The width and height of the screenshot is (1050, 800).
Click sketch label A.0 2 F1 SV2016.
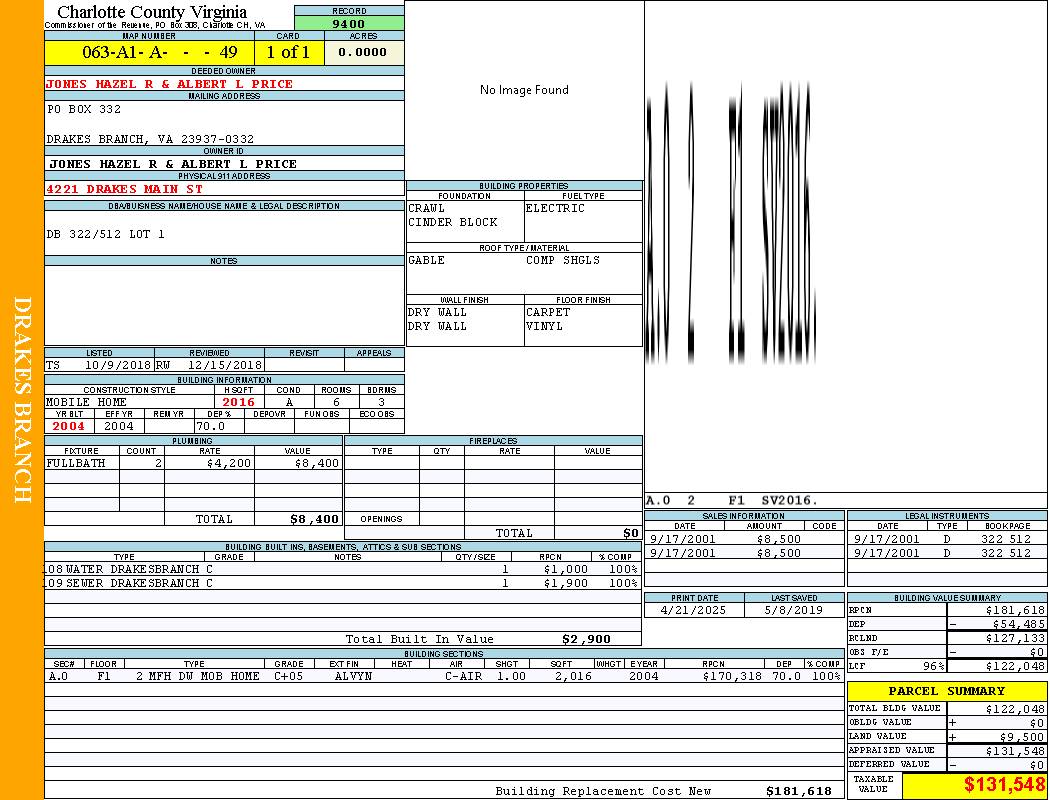coord(732,501)
